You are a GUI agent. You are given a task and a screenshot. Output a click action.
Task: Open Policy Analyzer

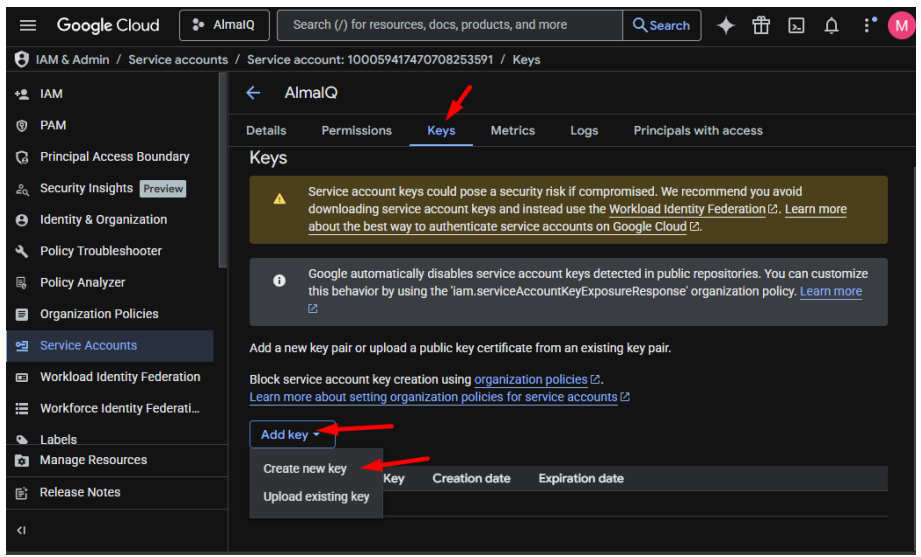point(82,282)
